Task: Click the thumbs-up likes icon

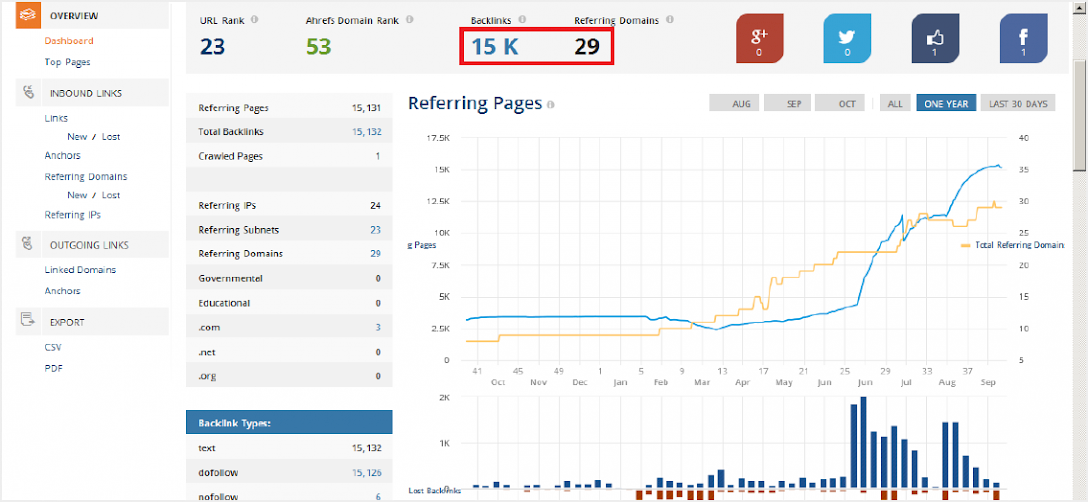Action: 935,39
